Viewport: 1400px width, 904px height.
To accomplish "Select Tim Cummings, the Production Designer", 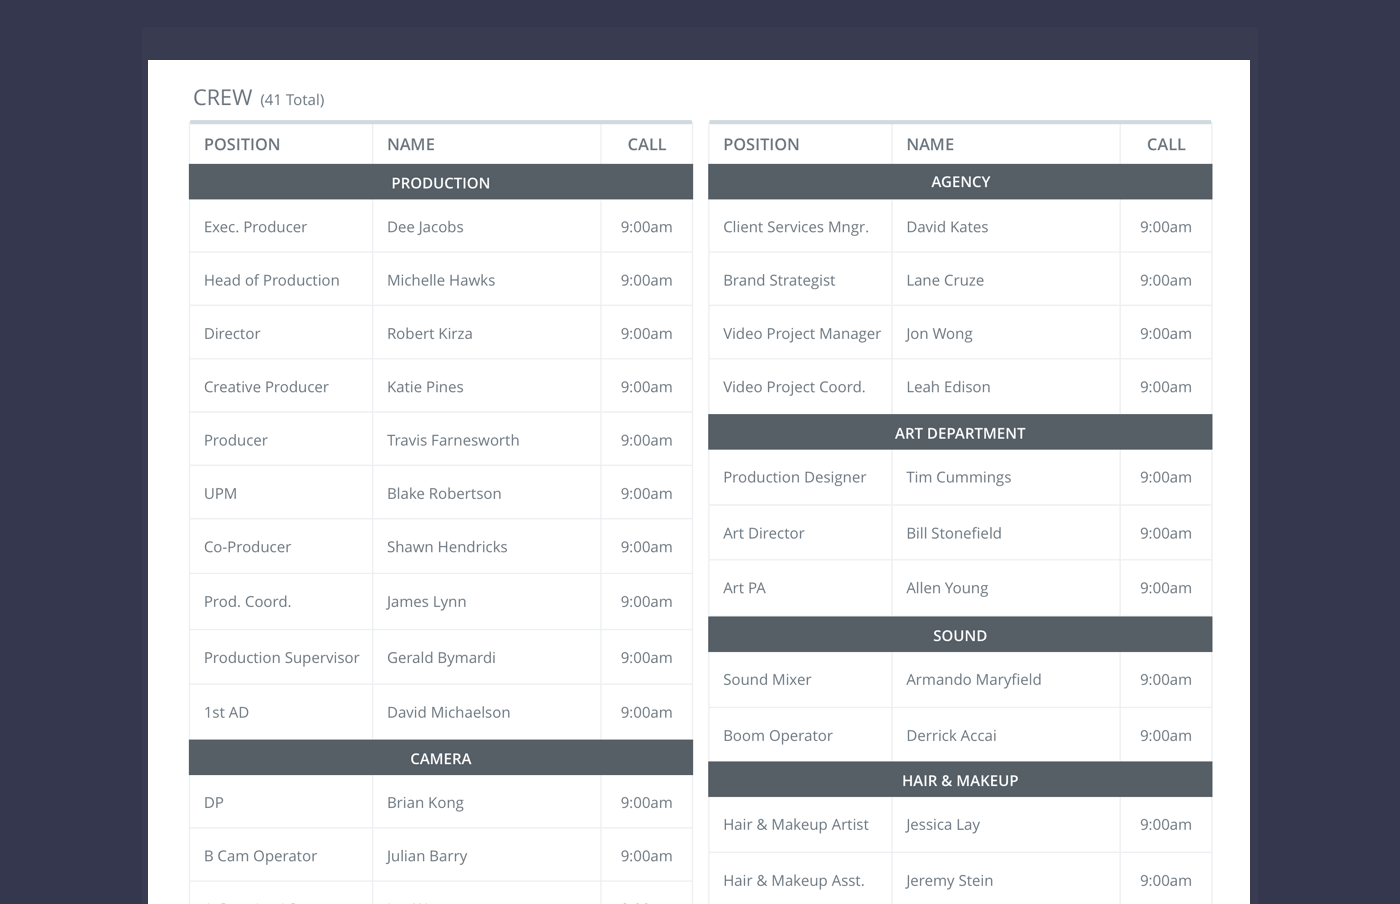I will click(957, 477).
